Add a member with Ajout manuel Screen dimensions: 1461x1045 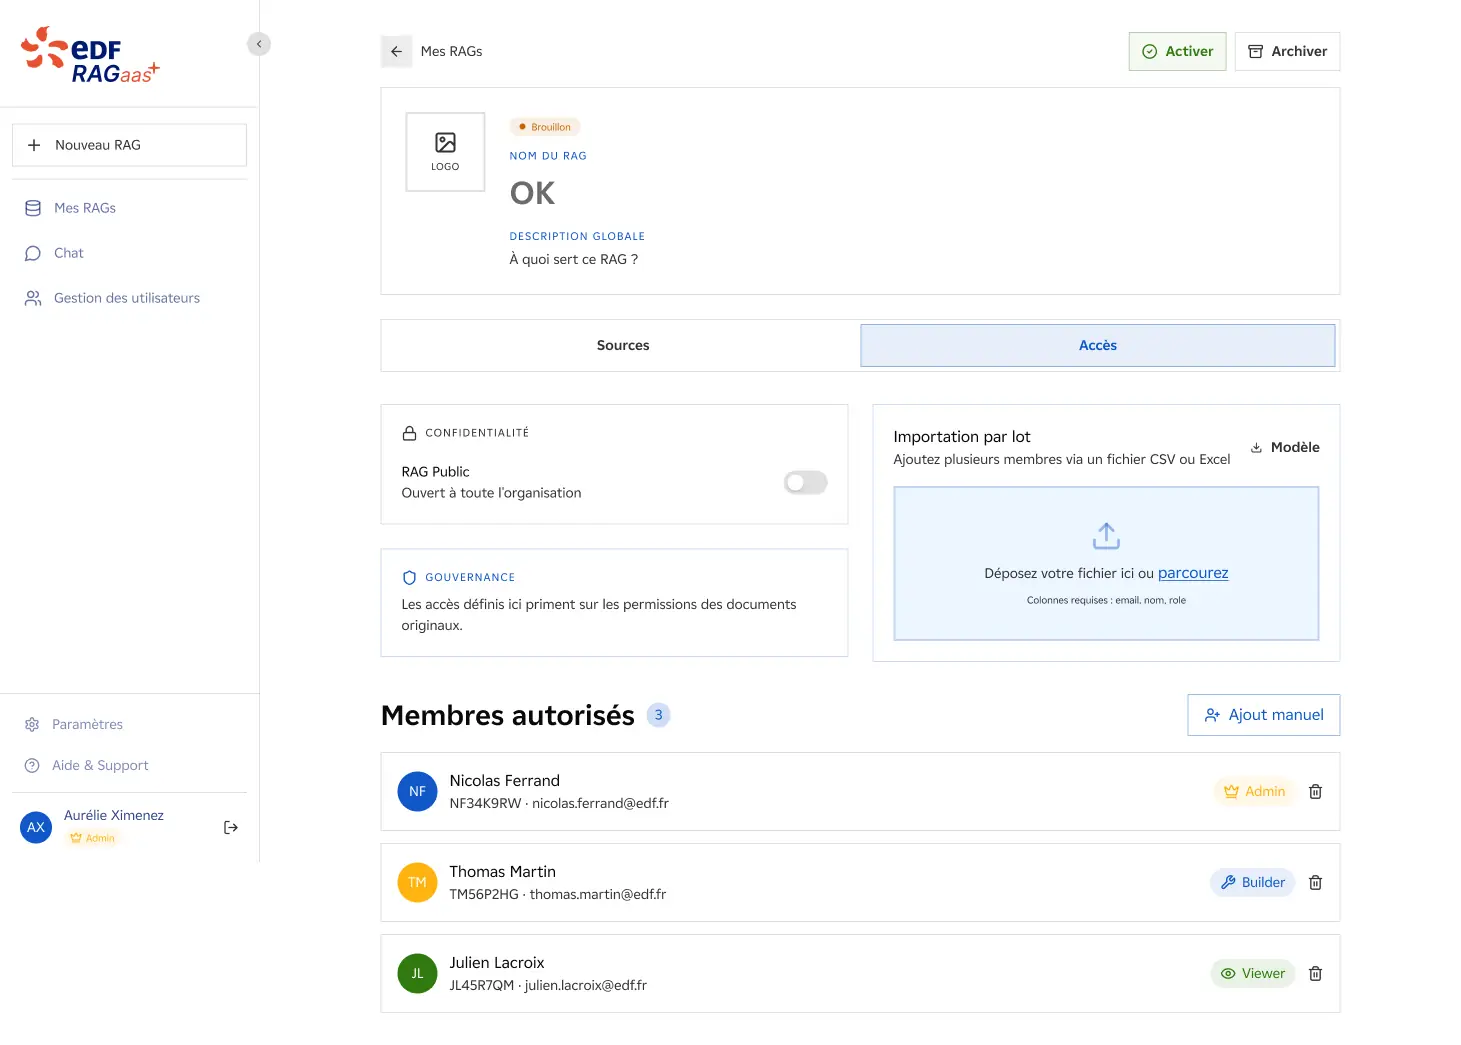[x=1264, y=715]
